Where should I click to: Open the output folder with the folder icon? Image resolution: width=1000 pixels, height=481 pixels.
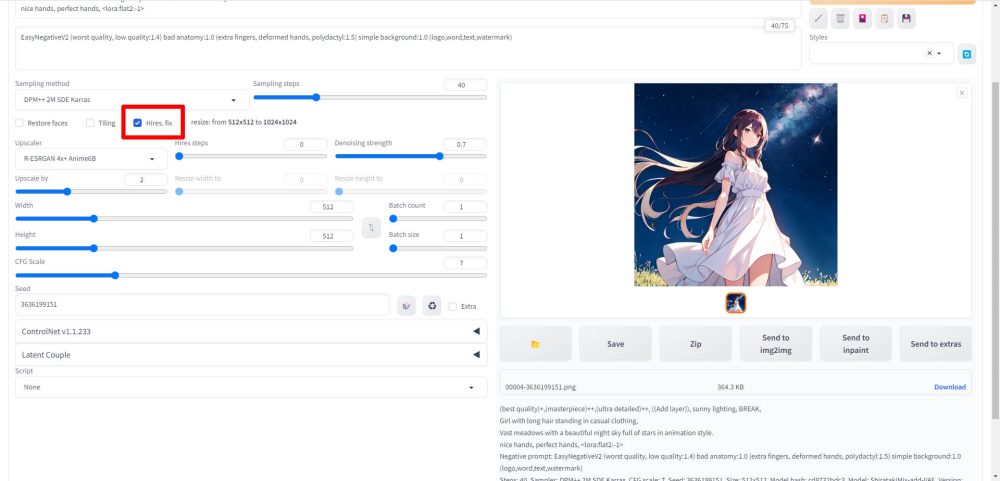(535, 344)
